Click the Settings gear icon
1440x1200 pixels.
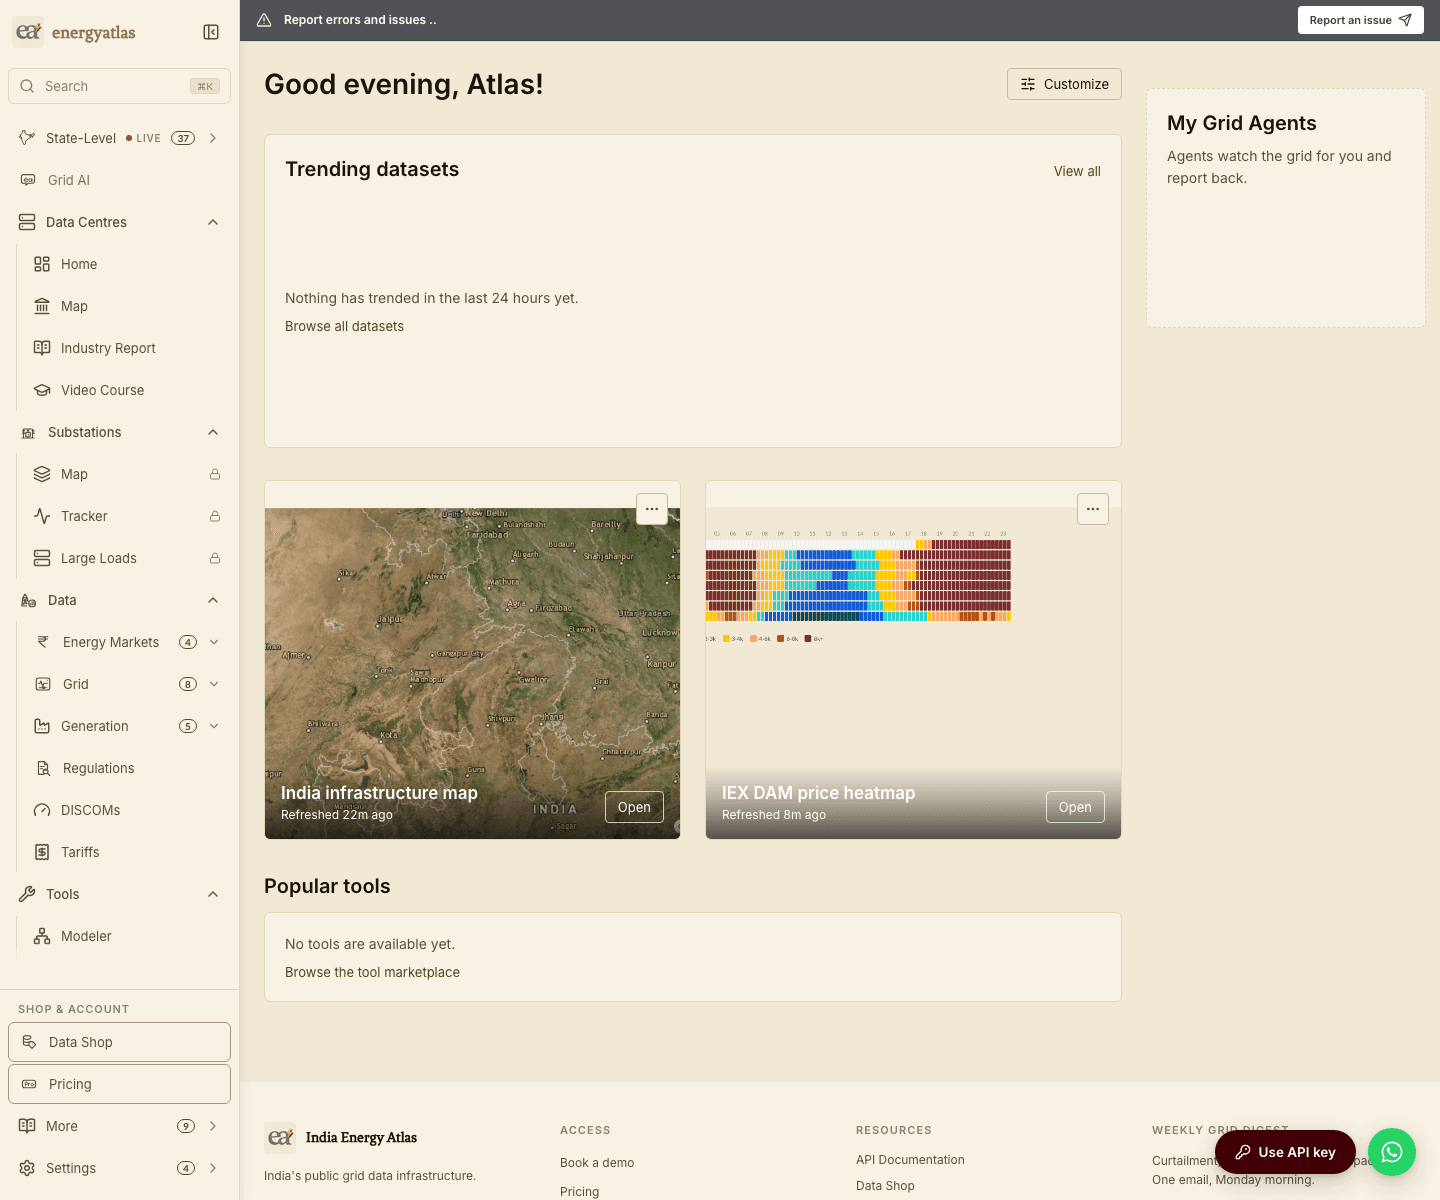coord(27,1168)
